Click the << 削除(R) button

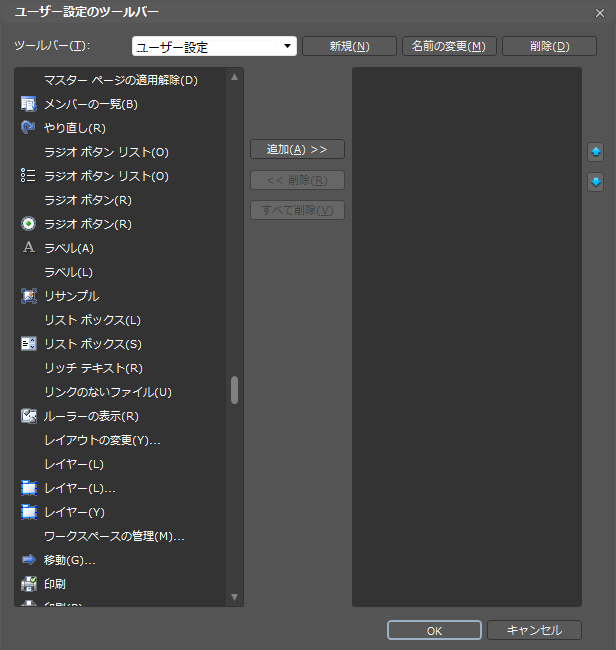[297, 180]
